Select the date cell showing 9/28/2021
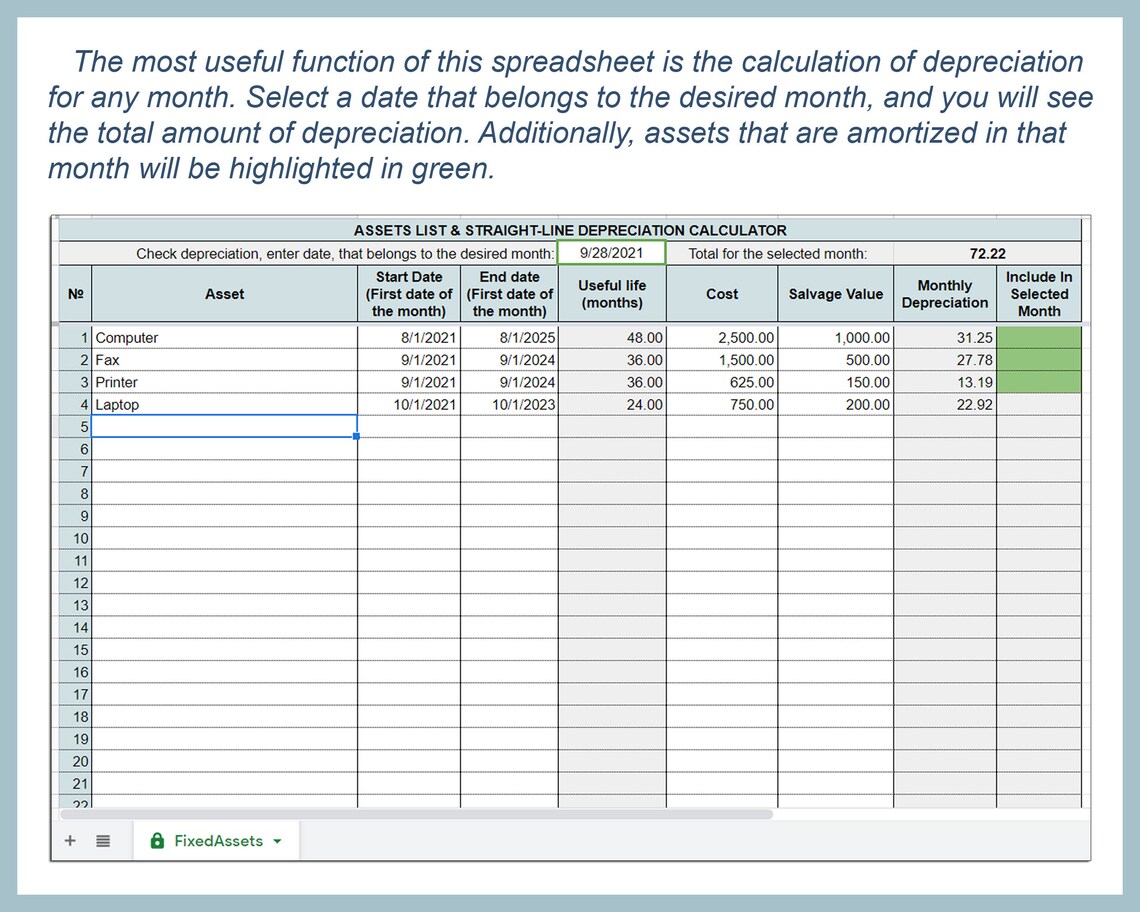This screenshot has height=912, width=1140. point(611,253)
